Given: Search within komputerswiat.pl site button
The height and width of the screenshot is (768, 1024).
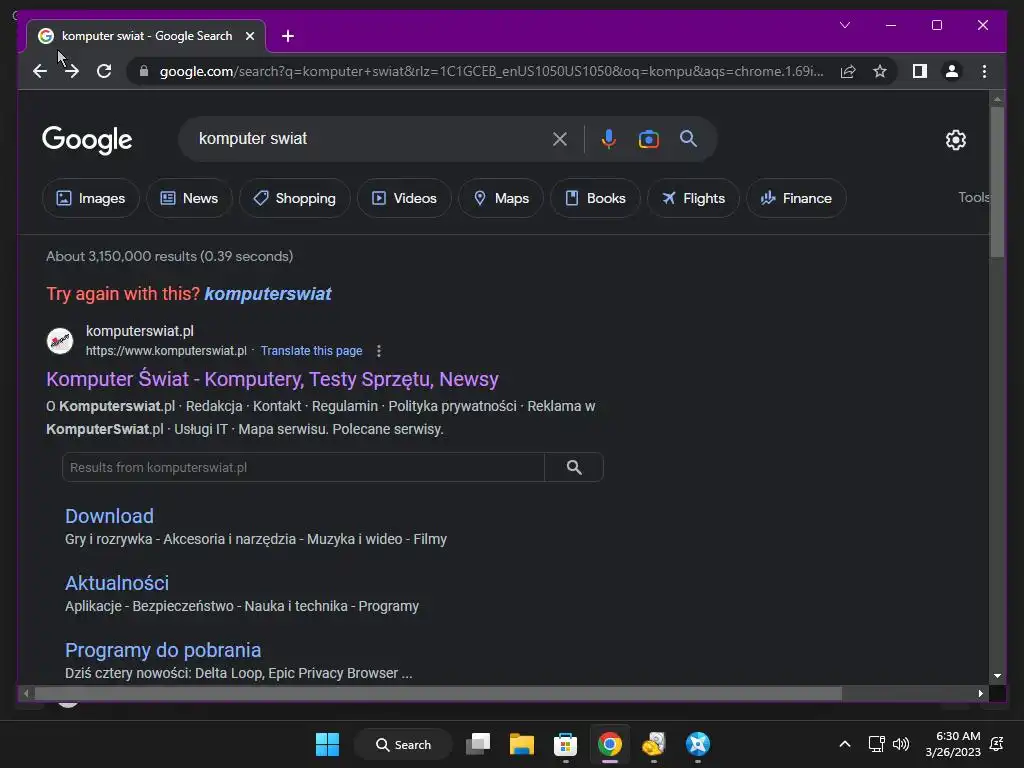Looking at the screenshot, I should click(x=574, y=468).
